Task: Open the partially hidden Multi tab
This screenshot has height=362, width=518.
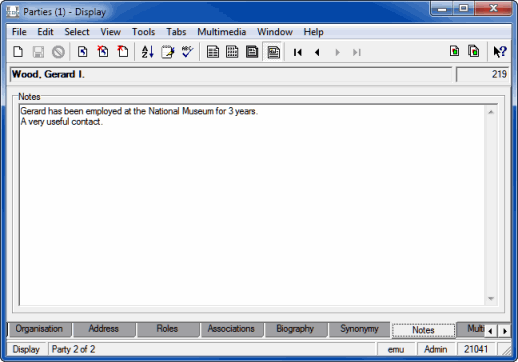Action: (x=471, y=329)
